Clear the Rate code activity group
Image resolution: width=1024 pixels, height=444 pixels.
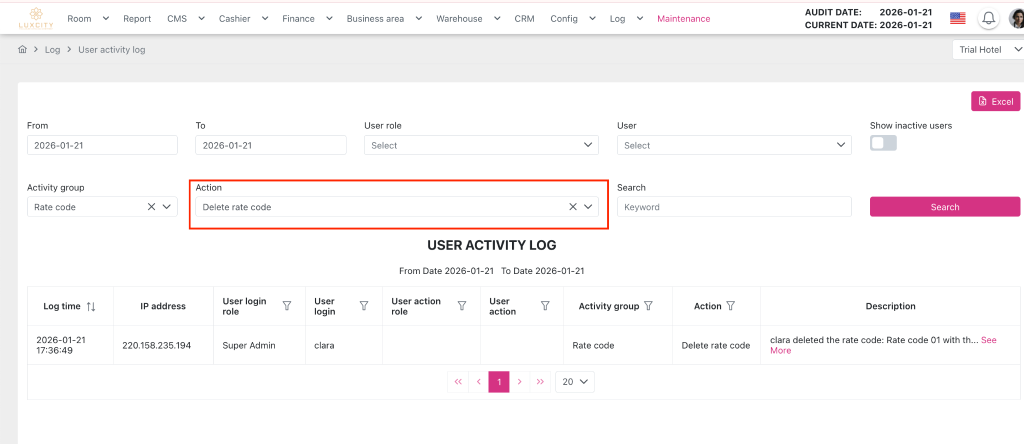point(152,207)
